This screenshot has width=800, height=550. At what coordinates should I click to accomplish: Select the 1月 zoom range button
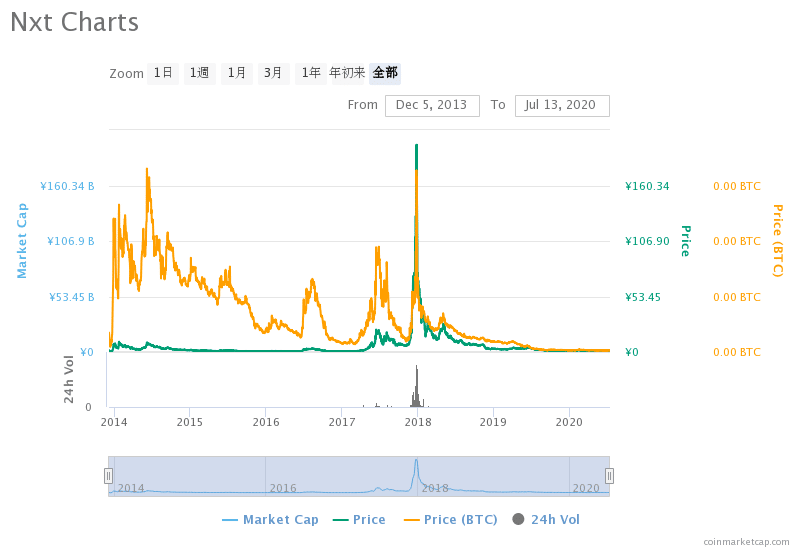point(237,73)
